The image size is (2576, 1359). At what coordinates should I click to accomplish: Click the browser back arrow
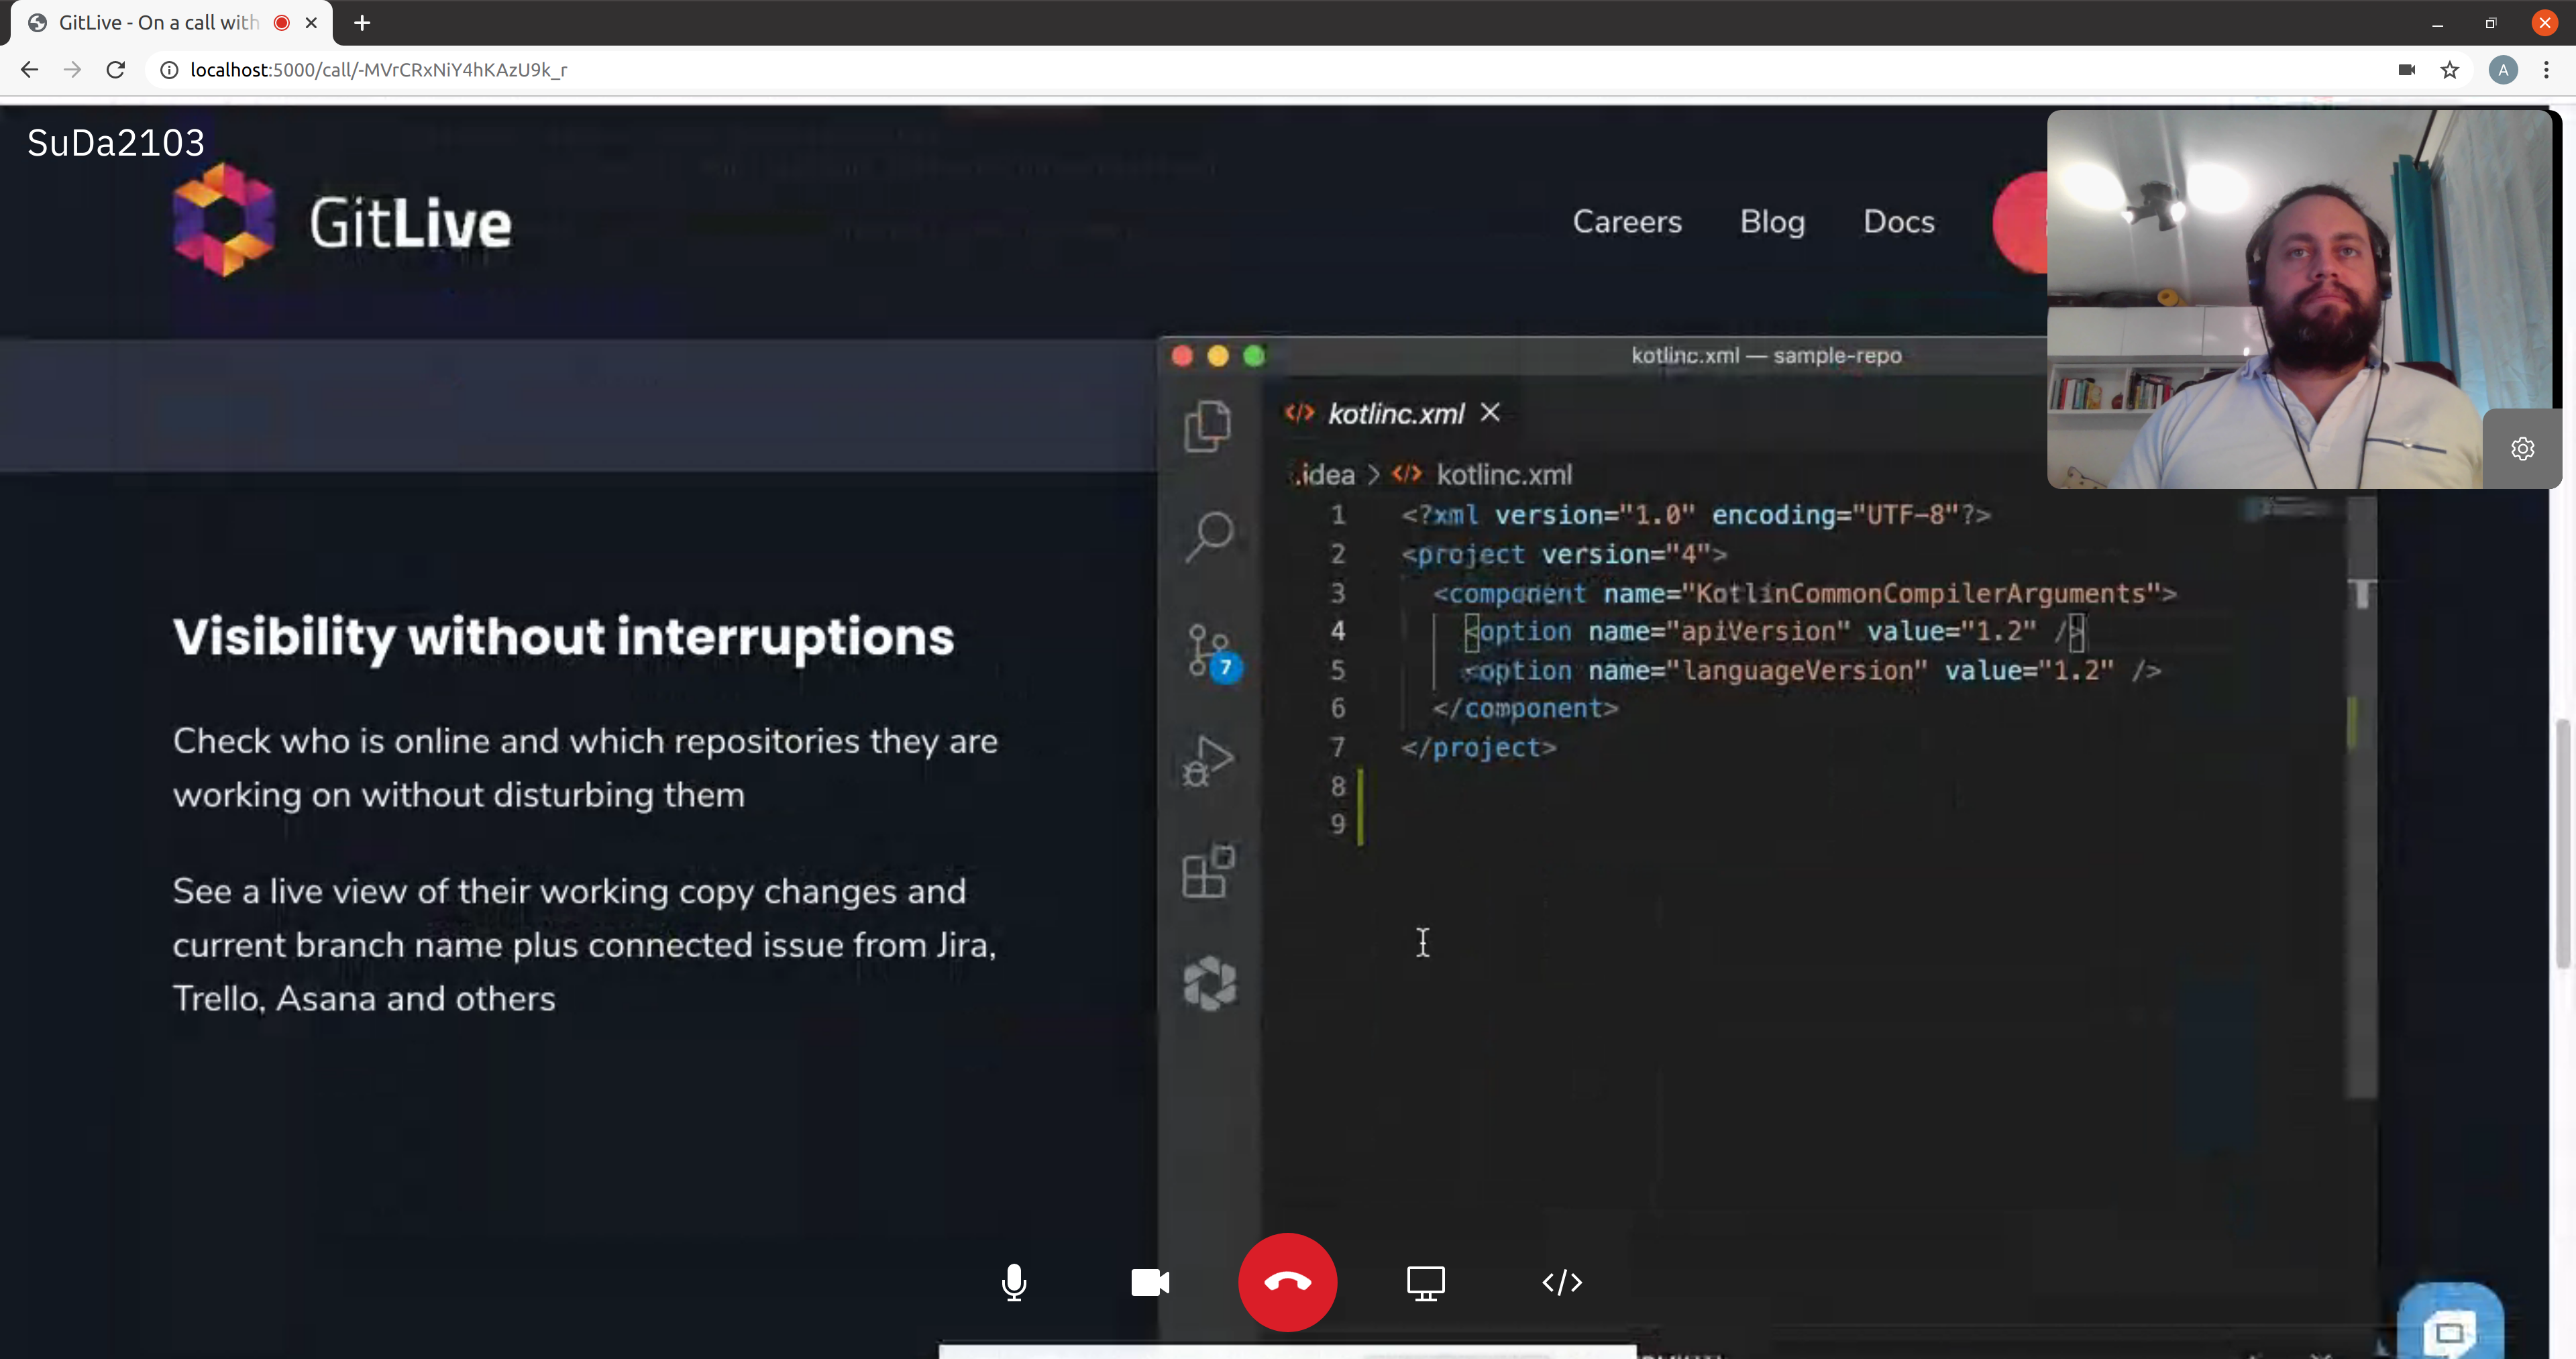coord(29,70)
